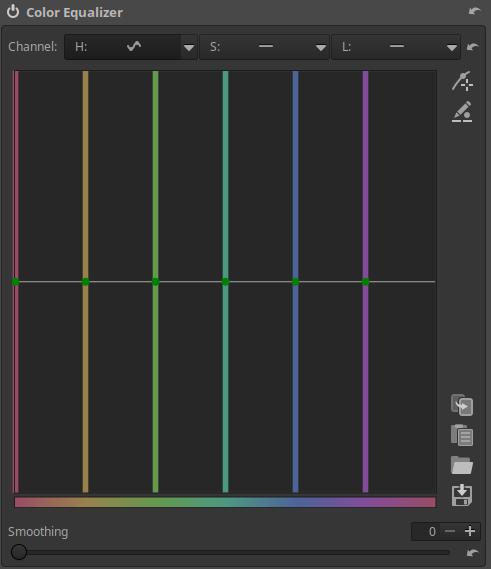Activate the curve pipette add-point tool
This screenshot has height=569, width=491.
click(462, 81)
